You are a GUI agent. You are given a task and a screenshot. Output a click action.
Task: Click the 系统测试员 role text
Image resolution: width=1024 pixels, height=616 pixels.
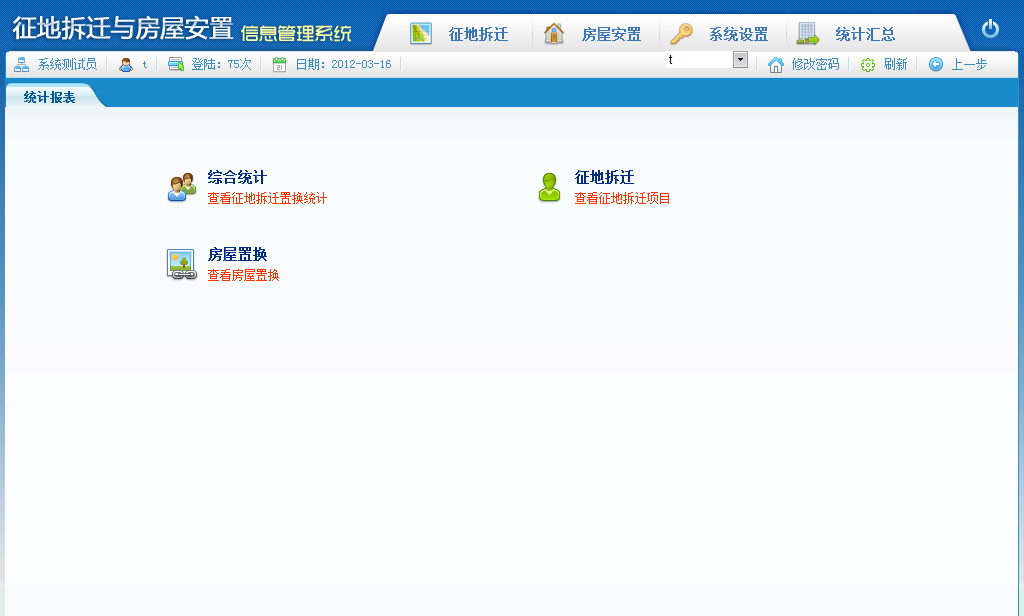click(x=67, y=64)
